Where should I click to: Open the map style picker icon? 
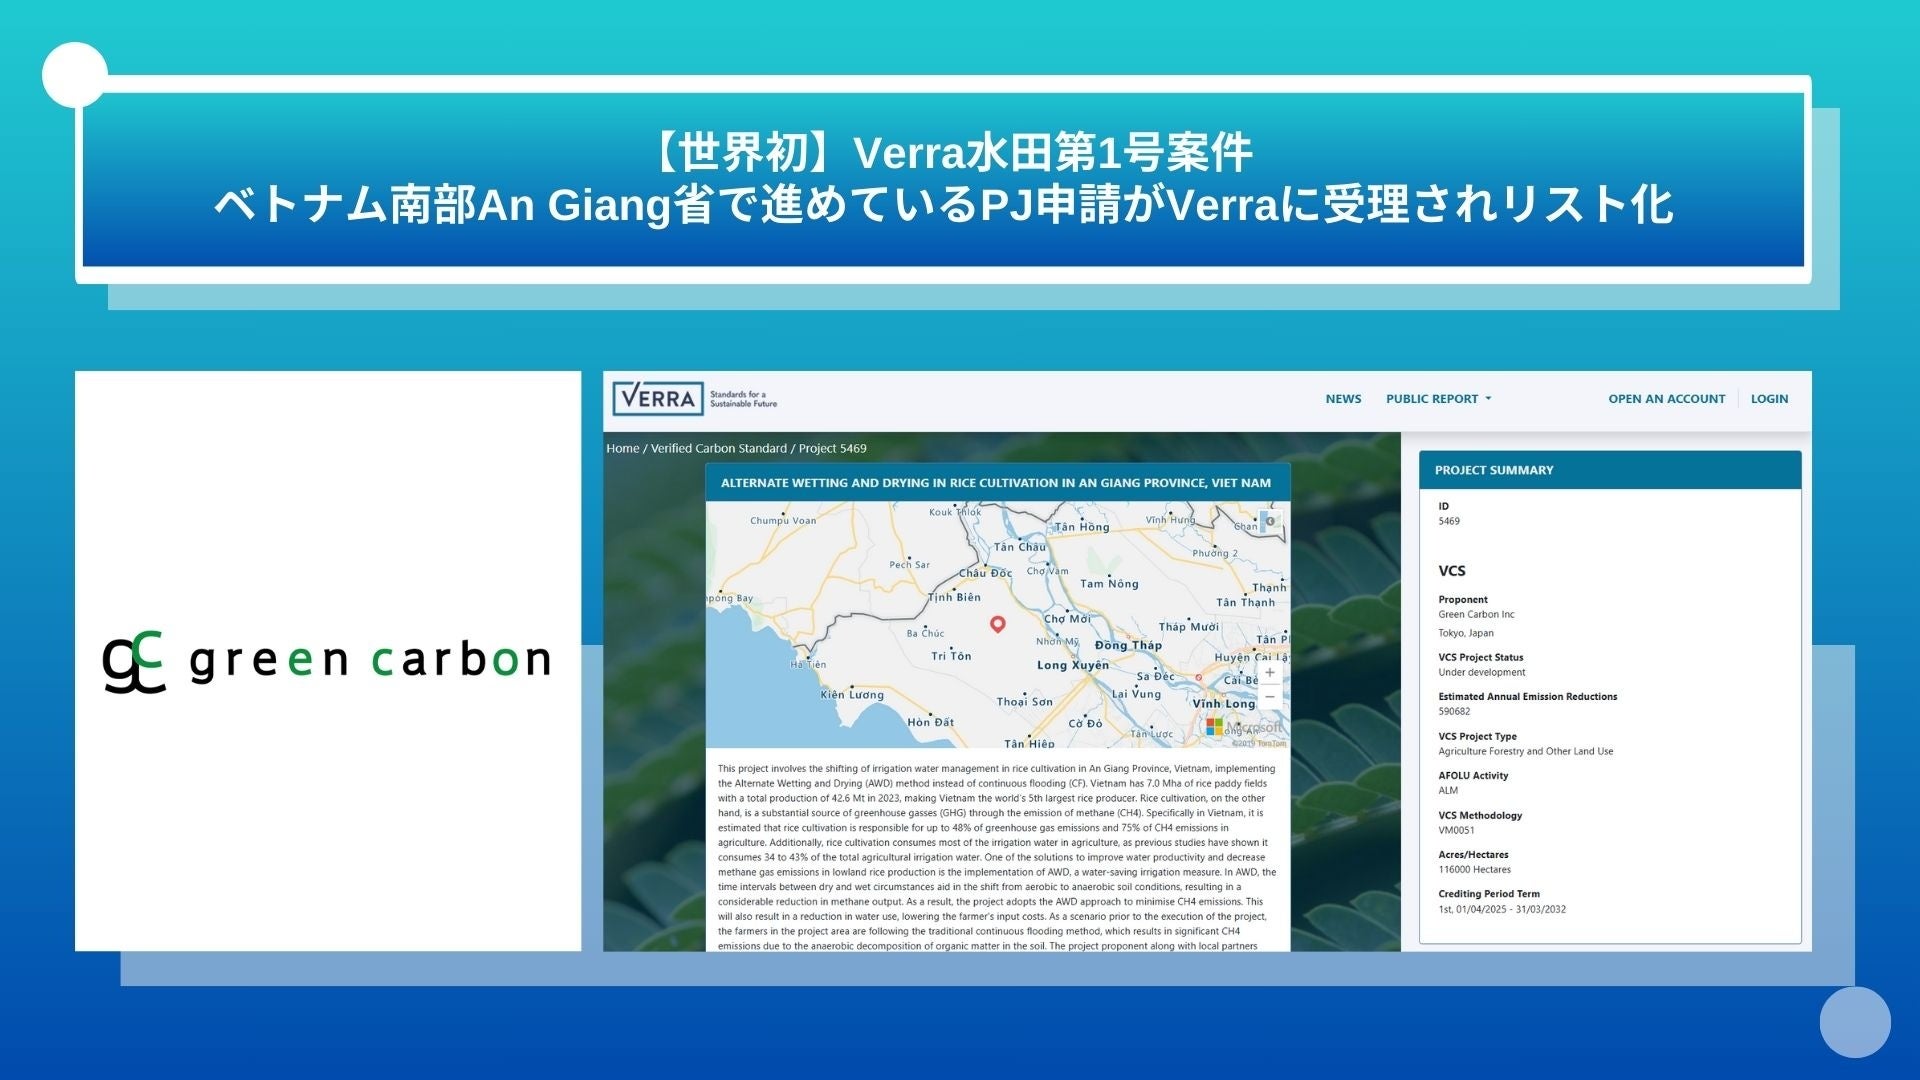point(1270,521)
